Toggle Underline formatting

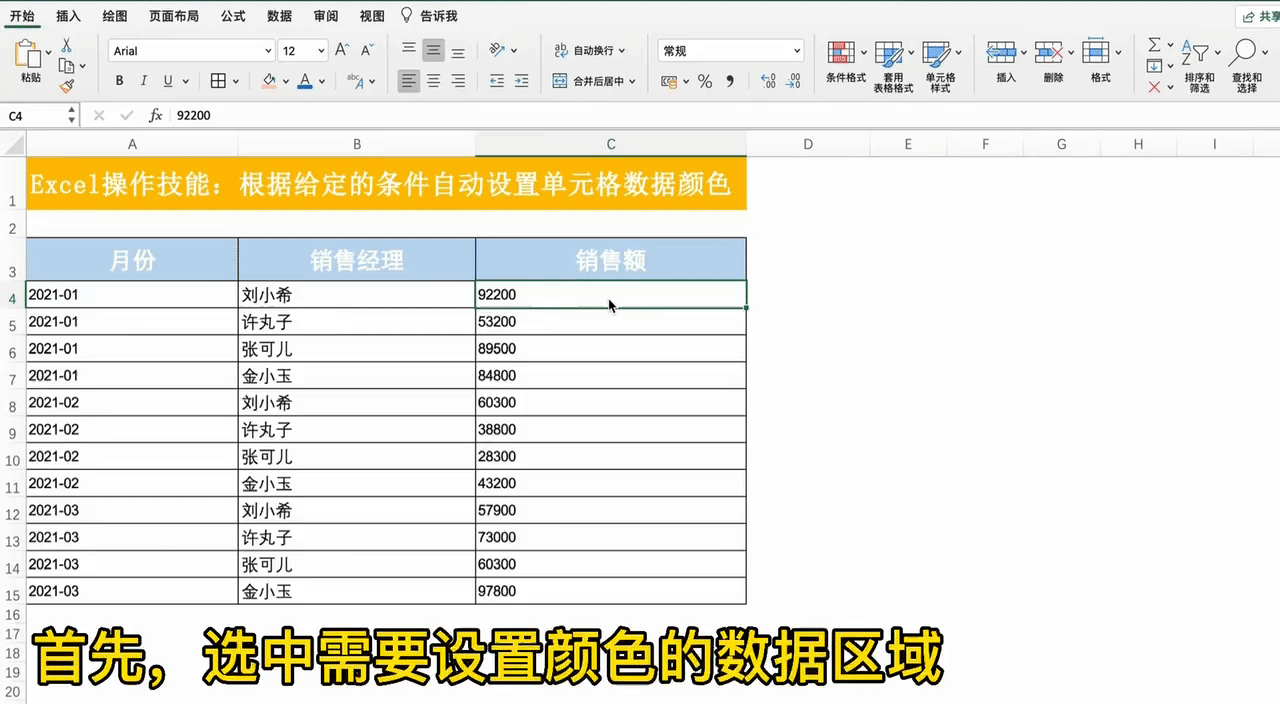[168, 81]
